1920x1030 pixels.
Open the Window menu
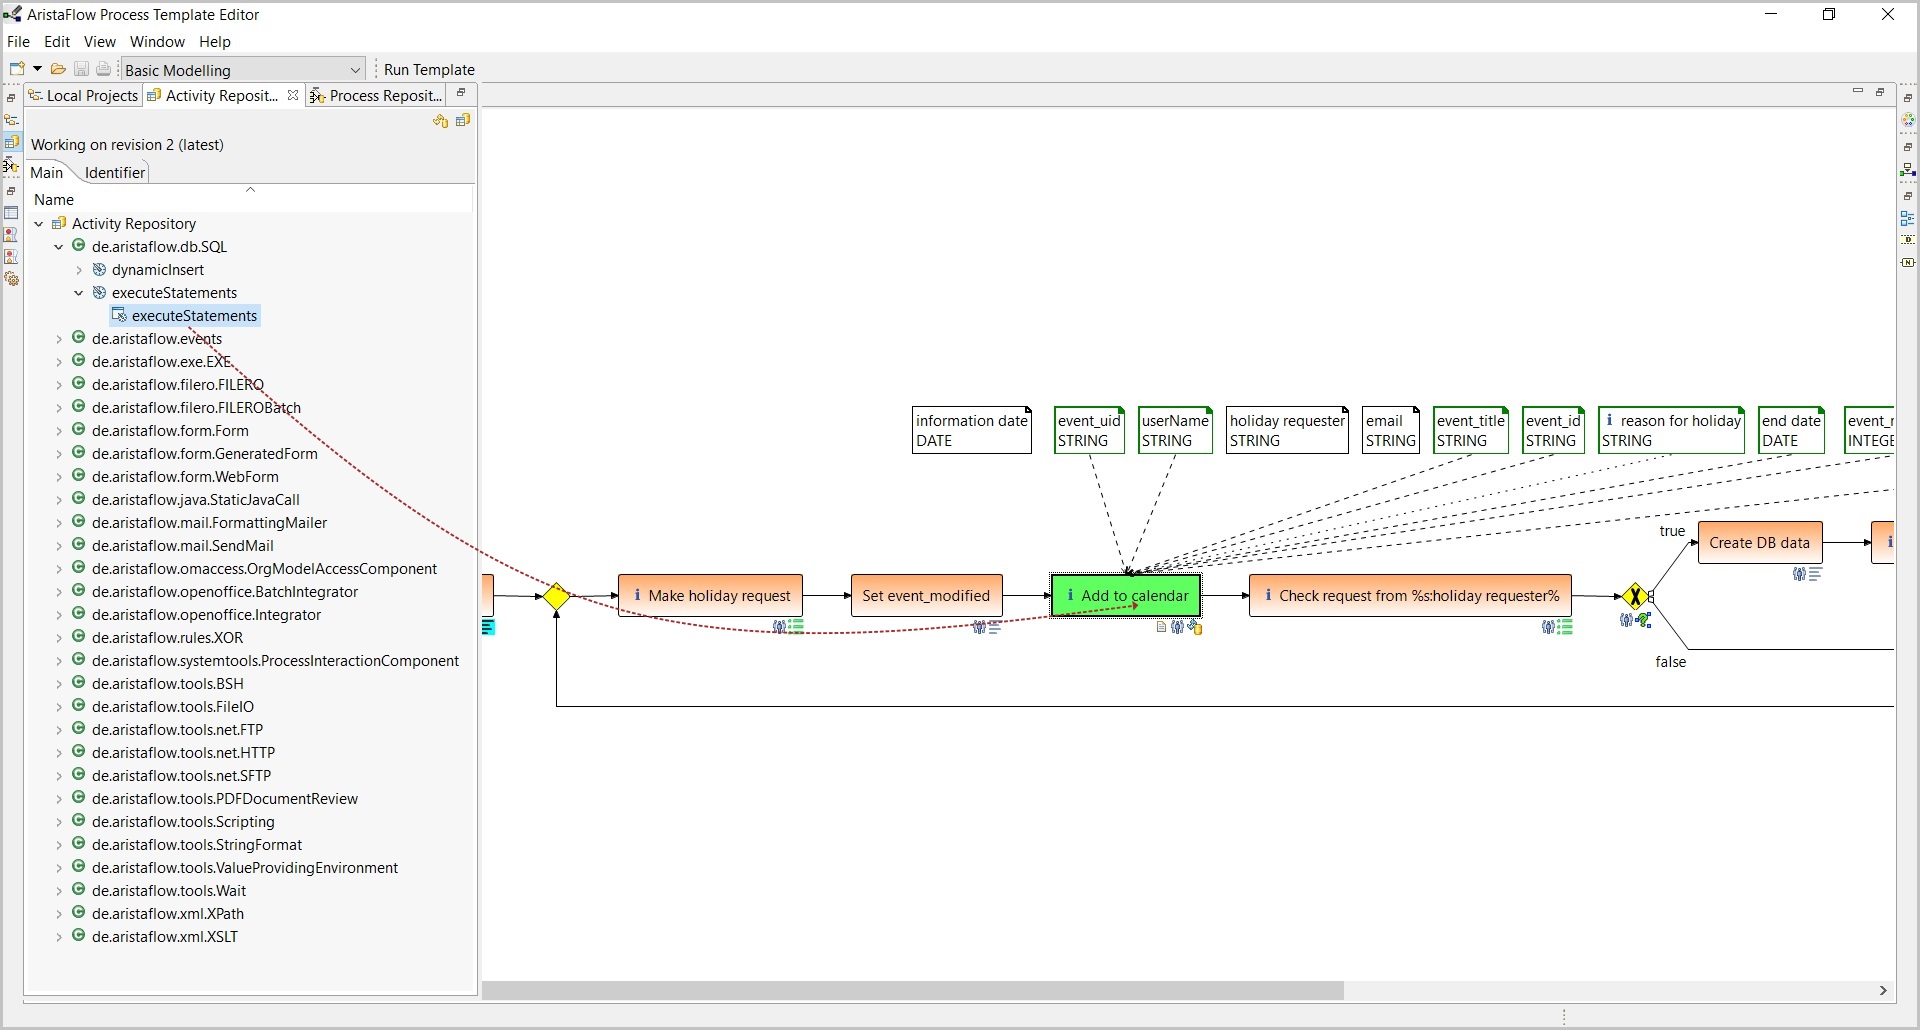point(157,41)
